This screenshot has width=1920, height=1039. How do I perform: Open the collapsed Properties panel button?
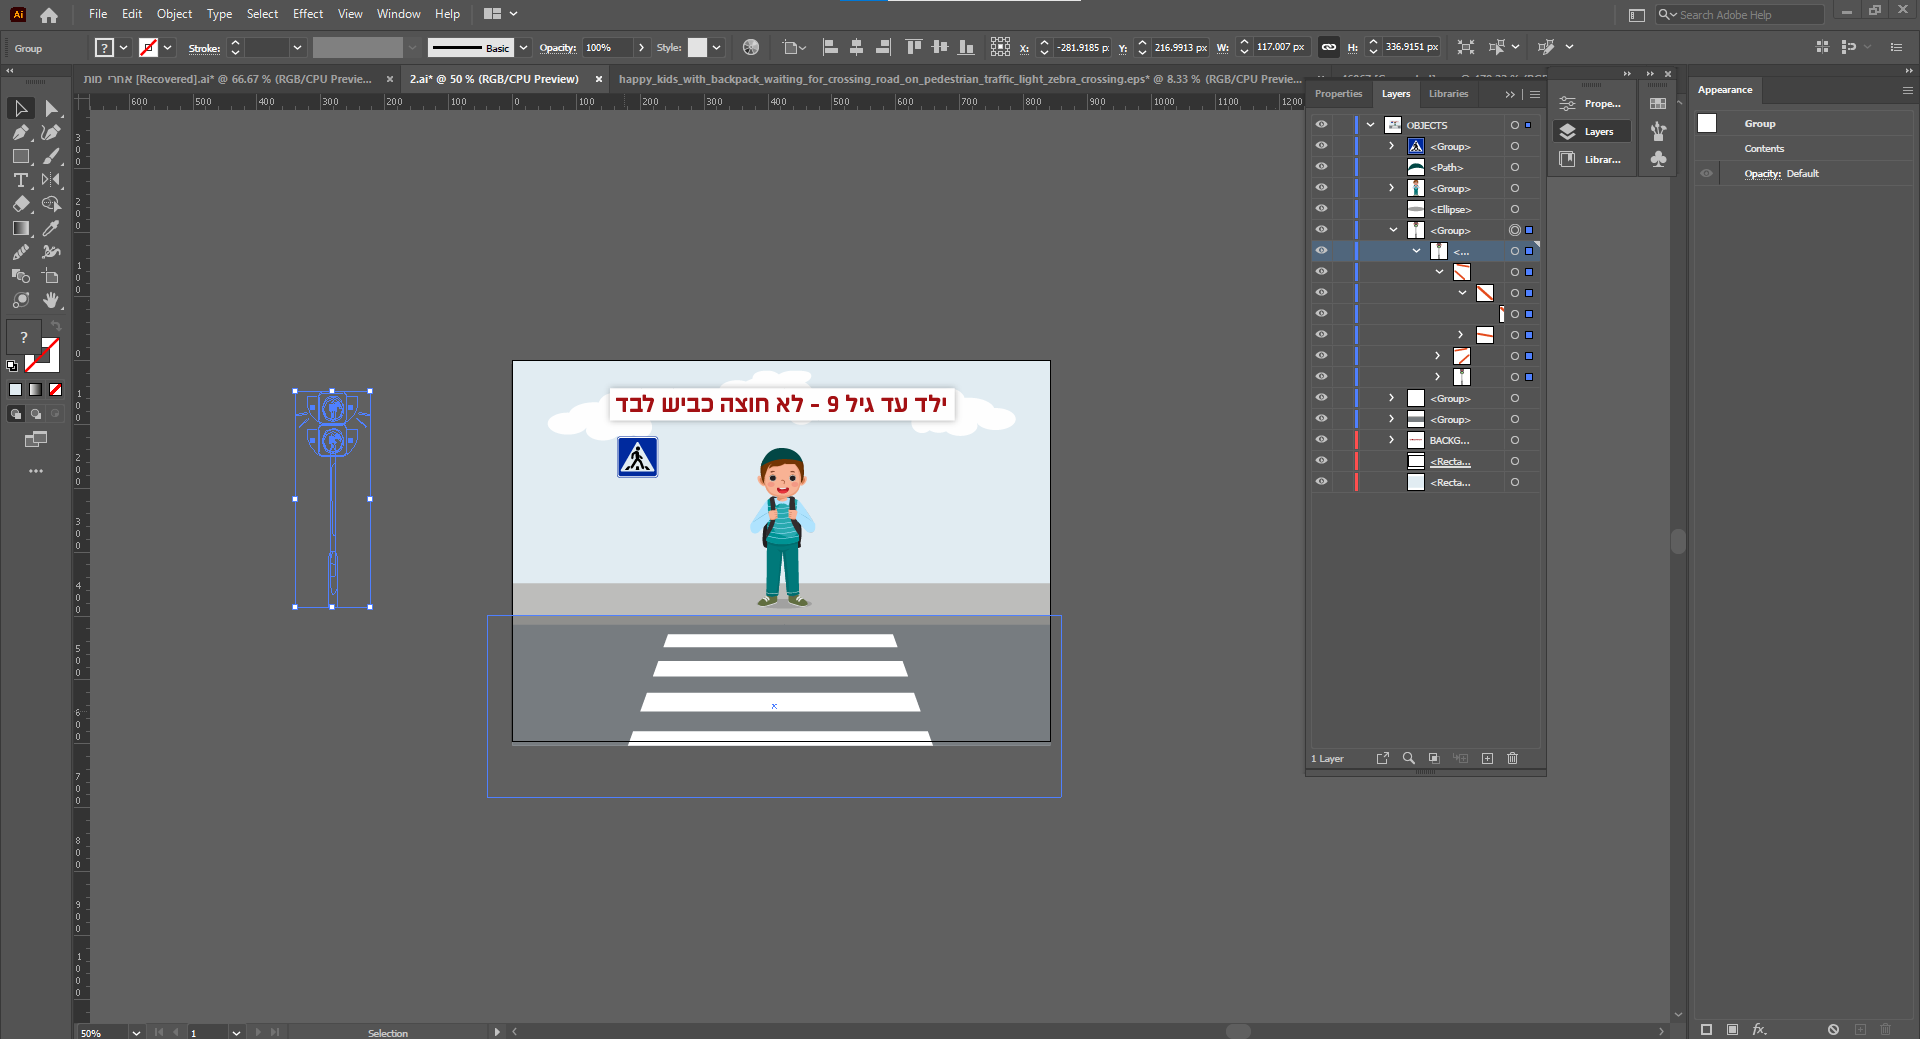1592,104
